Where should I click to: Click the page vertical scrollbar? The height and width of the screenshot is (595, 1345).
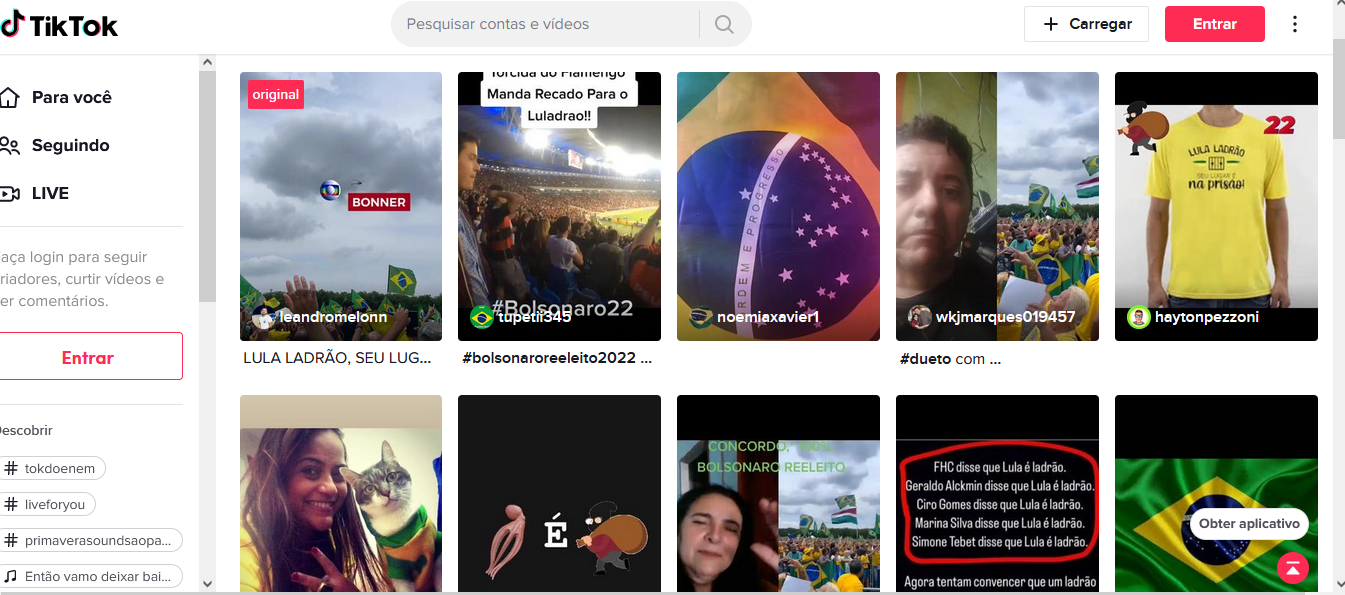click(x=1338, y=88)
